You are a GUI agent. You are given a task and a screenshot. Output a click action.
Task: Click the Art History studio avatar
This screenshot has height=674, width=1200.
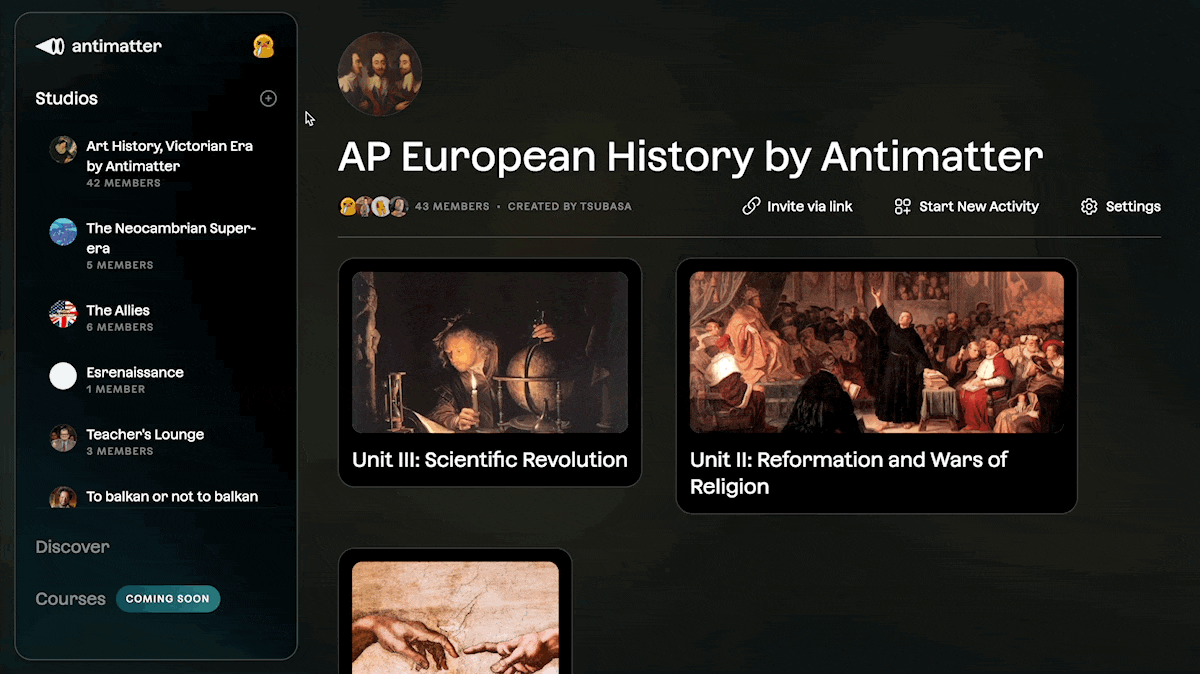pyautogui.click(x=63, y=150)
